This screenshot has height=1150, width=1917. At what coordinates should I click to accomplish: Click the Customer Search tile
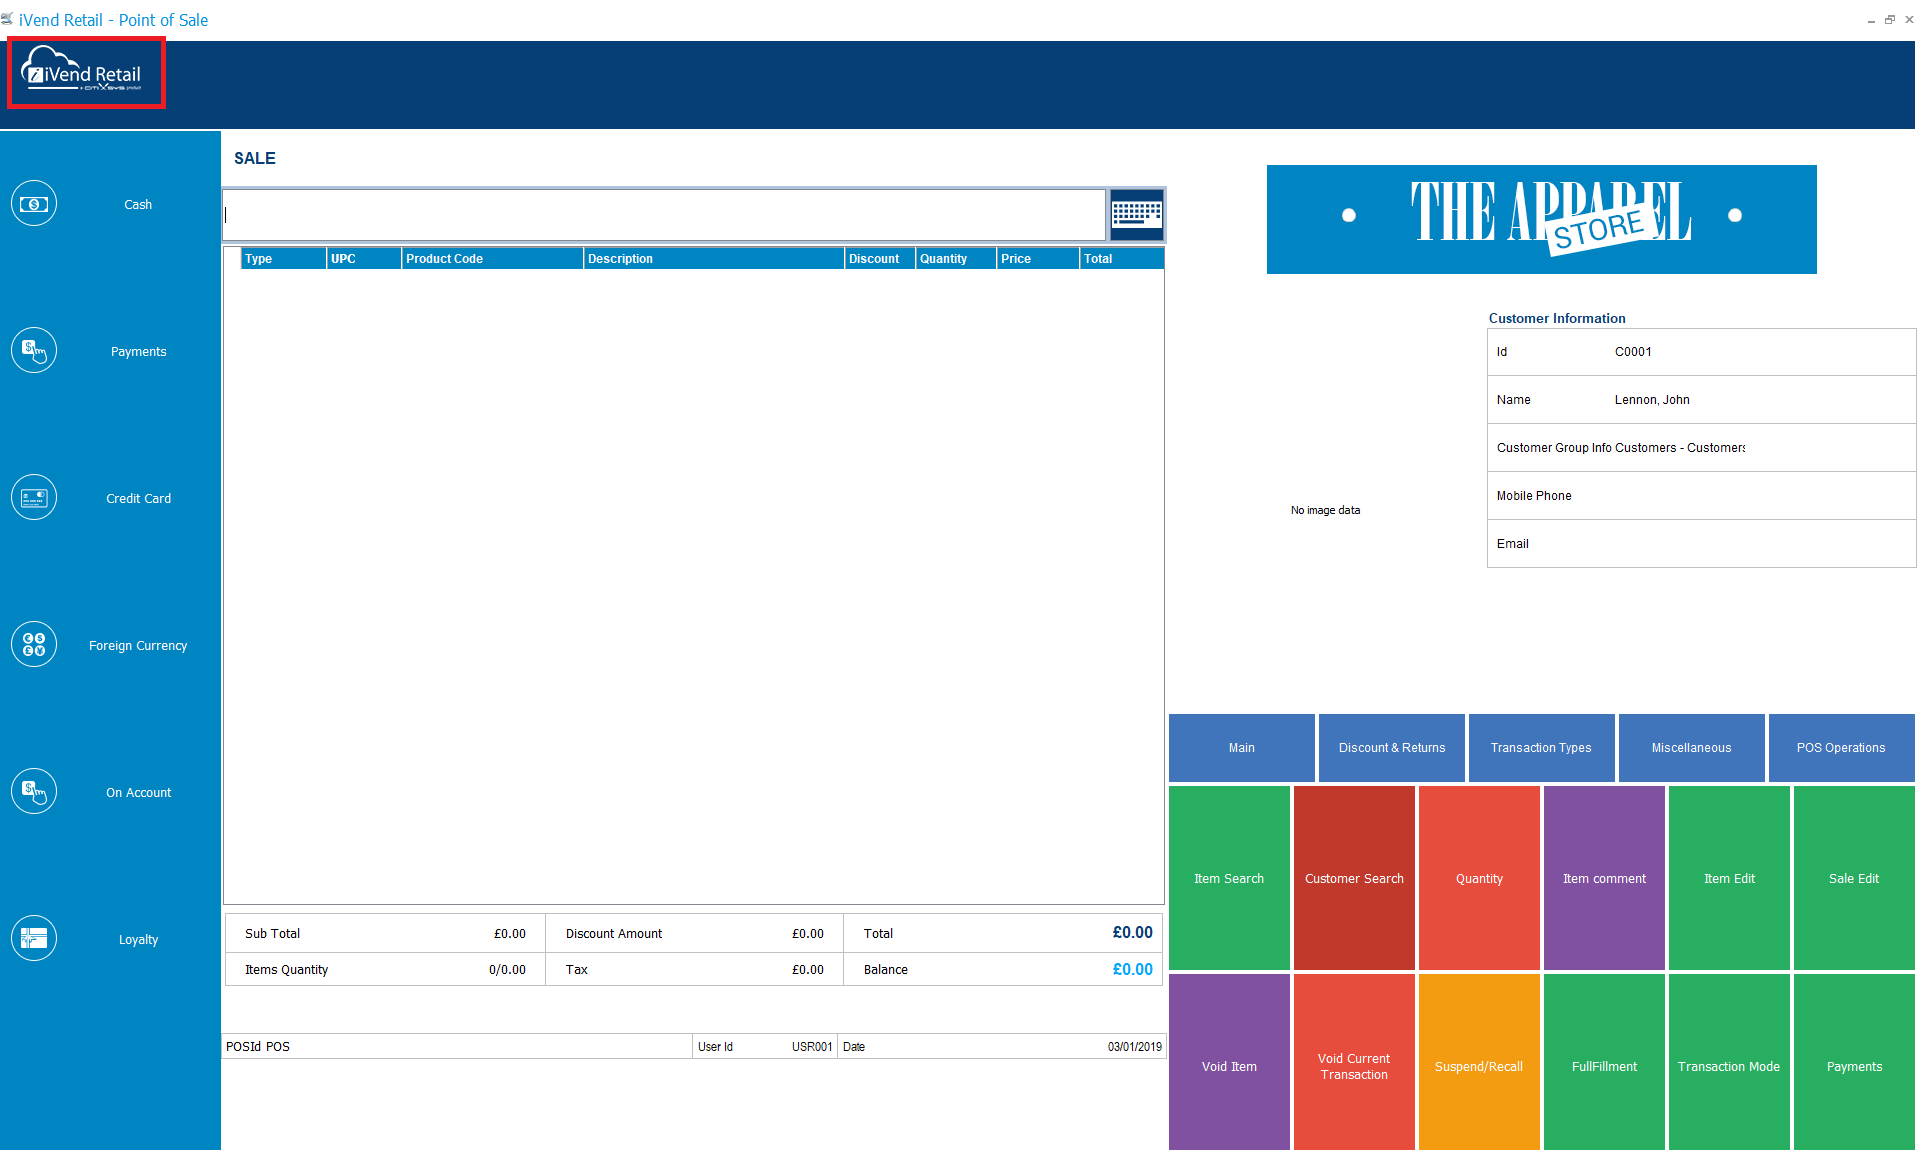point(1354,878)
